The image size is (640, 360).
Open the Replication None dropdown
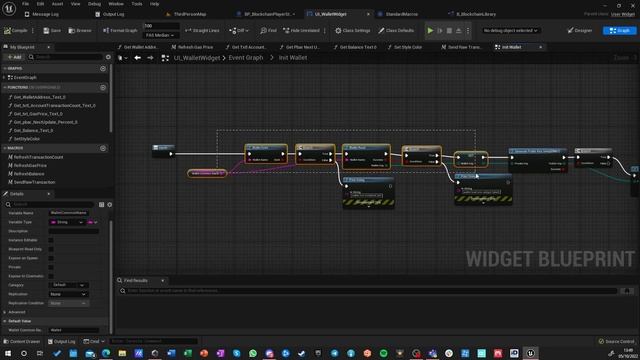coord(68,294)
